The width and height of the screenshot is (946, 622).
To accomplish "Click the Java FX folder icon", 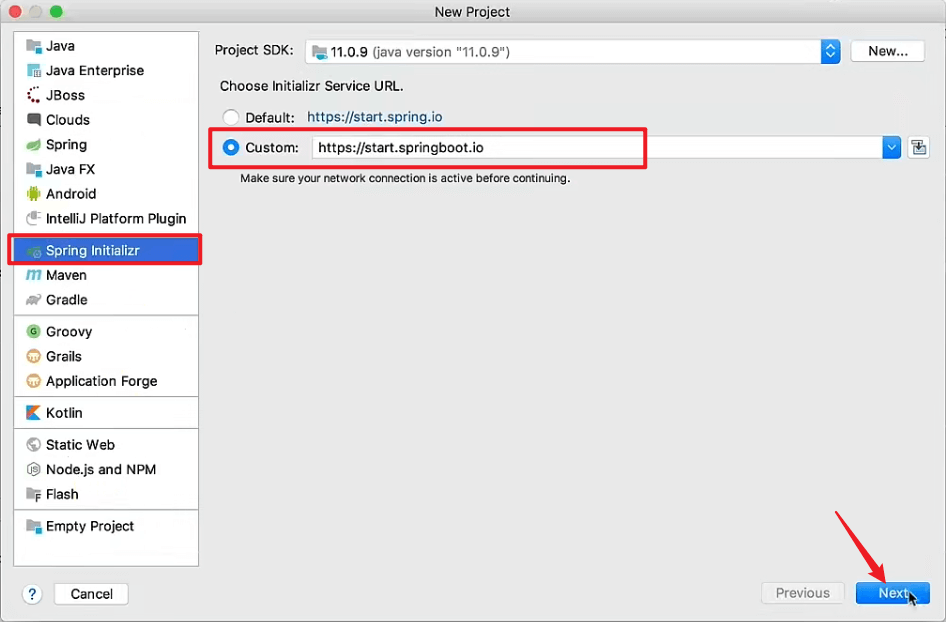I will [34, 169].
